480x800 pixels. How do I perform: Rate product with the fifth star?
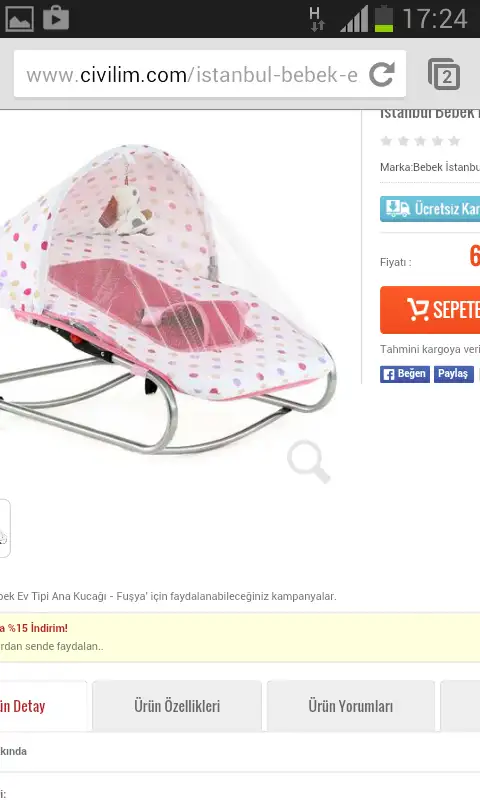coord(454,141)
